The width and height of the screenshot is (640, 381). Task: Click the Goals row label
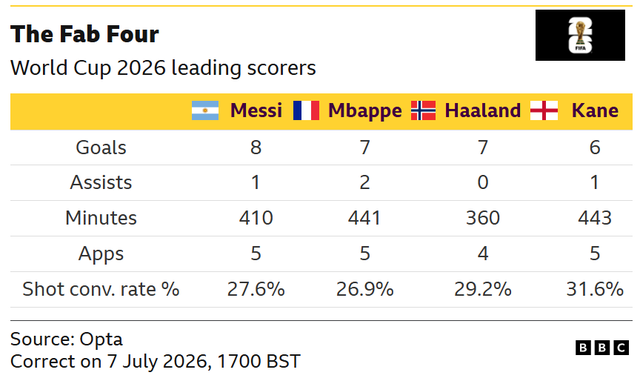(x=101, y=147)
